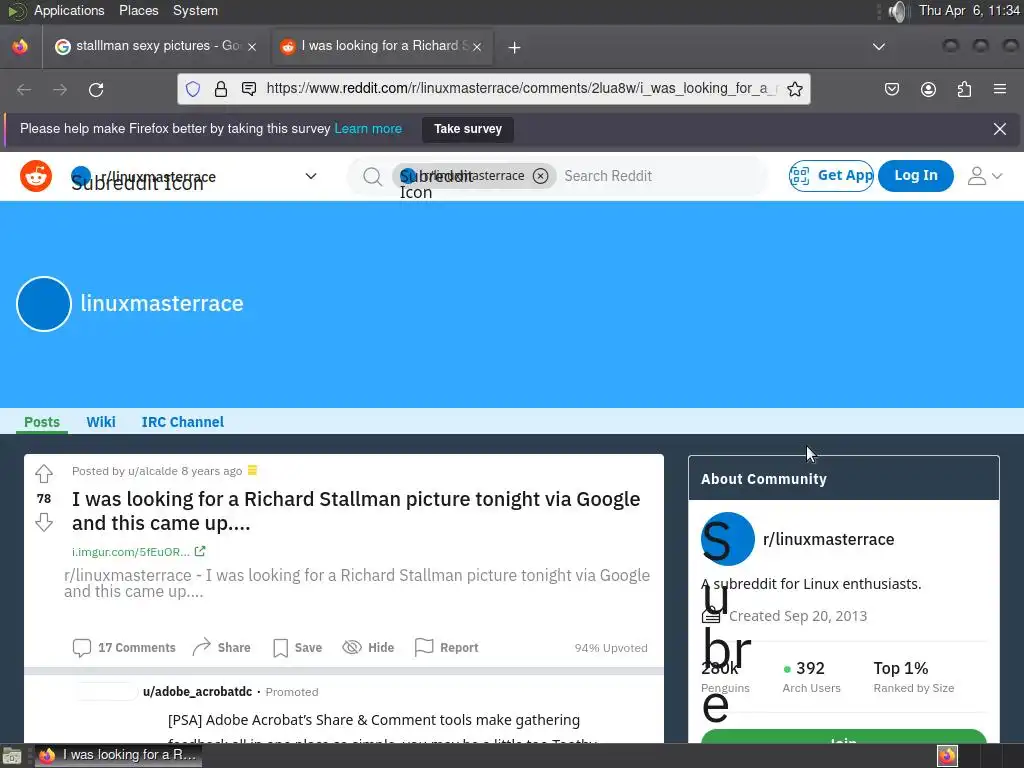Click the Reddit snoo logo
This screenshot has width=1024, height=768.
point(36,176)
